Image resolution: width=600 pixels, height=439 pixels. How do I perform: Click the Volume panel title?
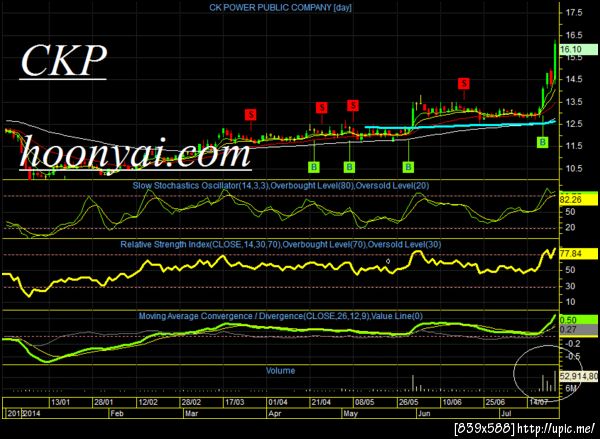pyautogui.click(x=280, y=370)
